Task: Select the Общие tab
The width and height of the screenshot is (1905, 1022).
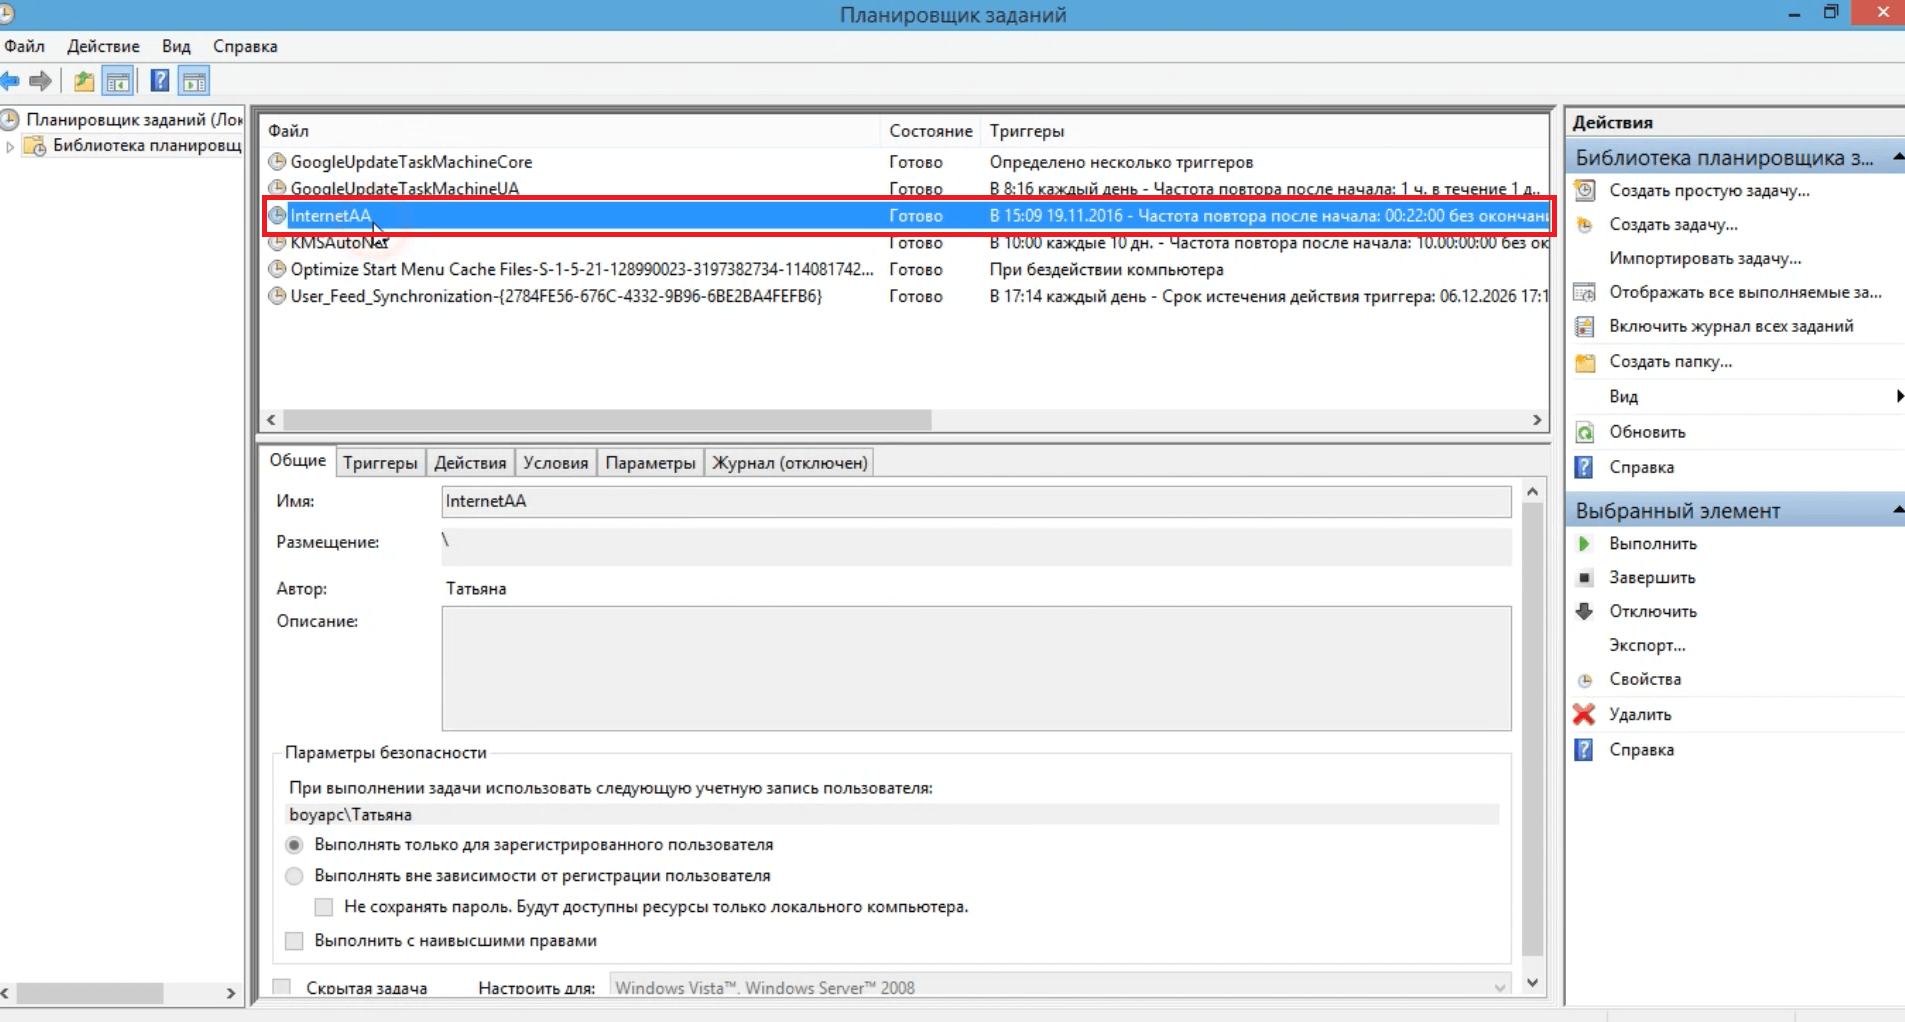Action: [297, 460]
